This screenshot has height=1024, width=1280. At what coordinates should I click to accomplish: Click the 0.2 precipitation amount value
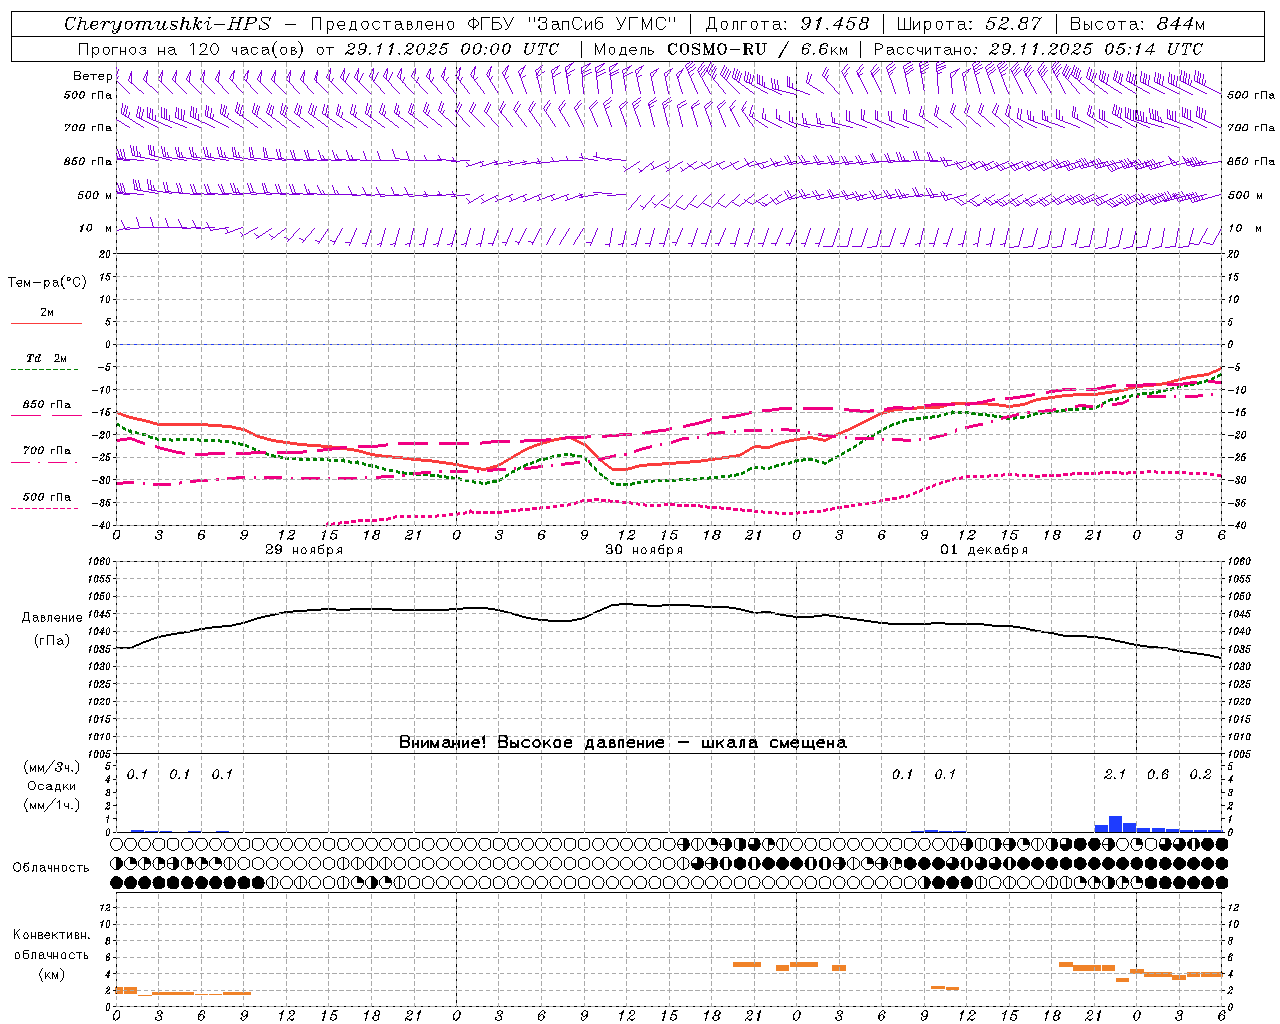click(x=1200, y=774)
